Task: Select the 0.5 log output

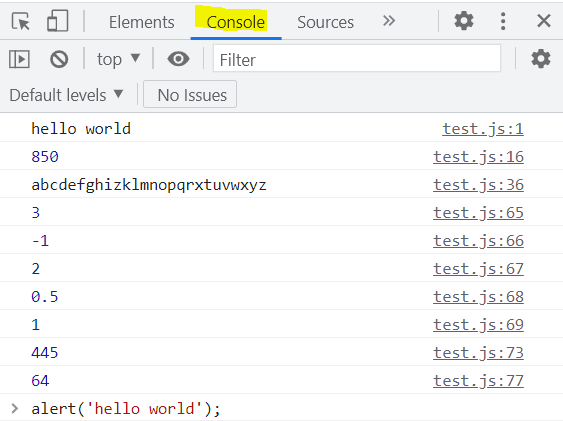Action: point(45,297)
